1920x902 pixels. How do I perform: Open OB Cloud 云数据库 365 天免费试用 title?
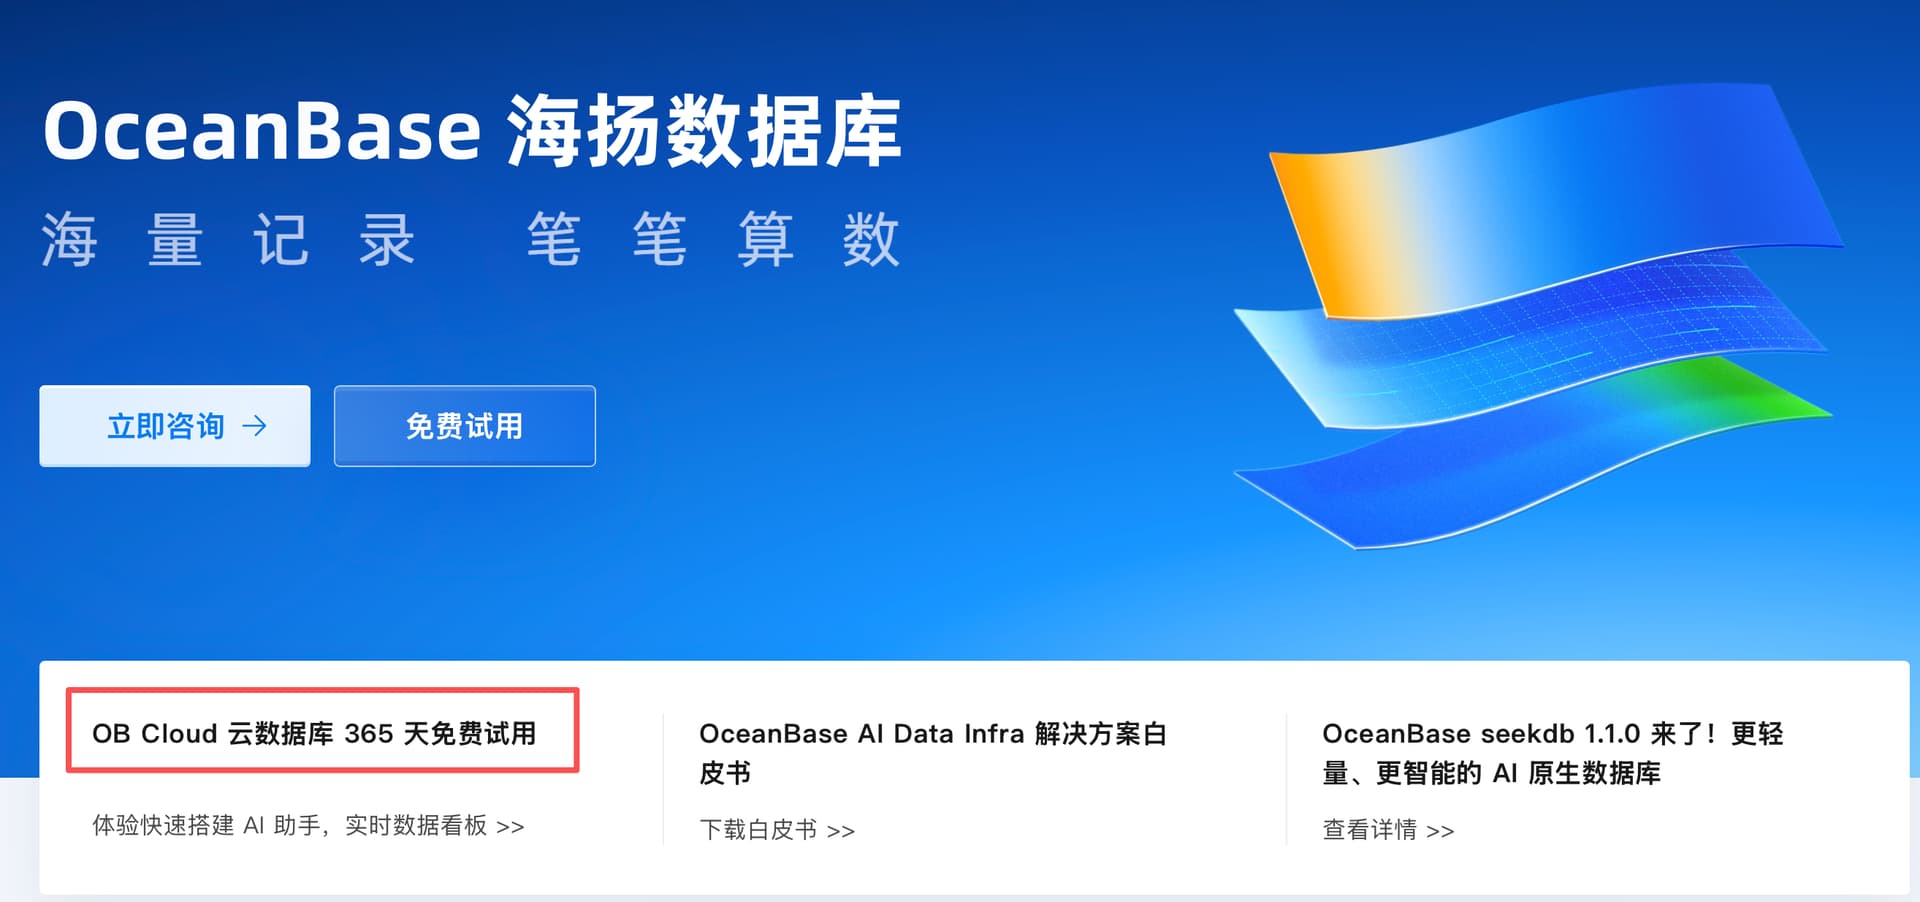tap(314, 733)
